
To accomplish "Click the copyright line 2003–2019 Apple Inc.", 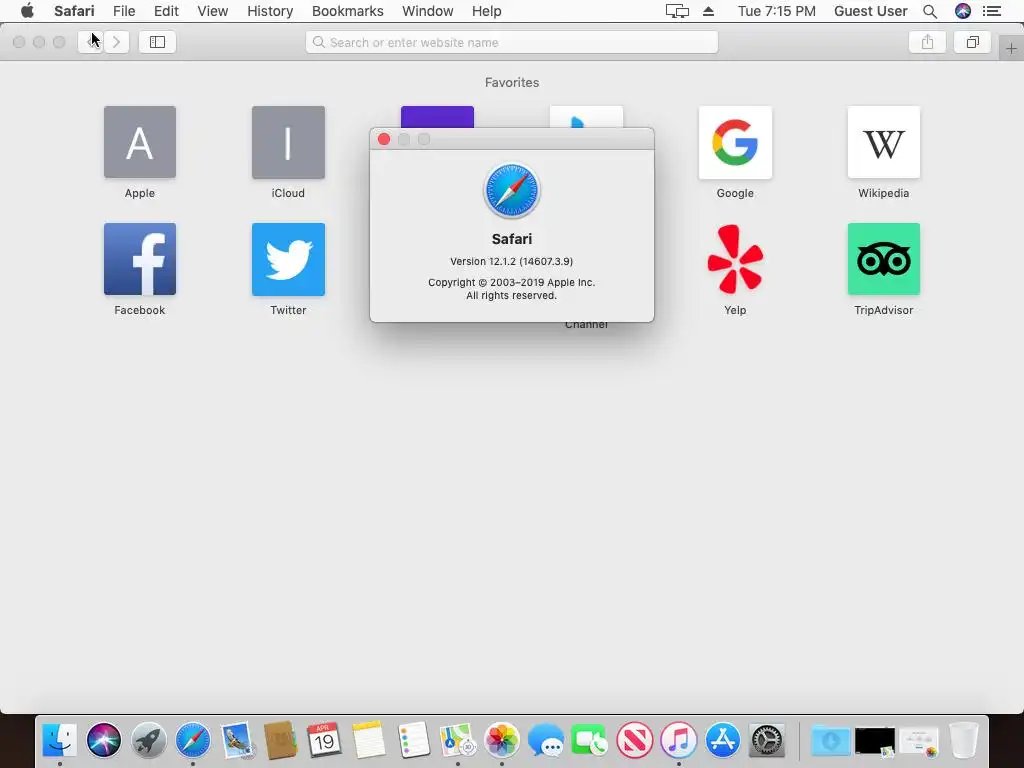I will [511, 282].
